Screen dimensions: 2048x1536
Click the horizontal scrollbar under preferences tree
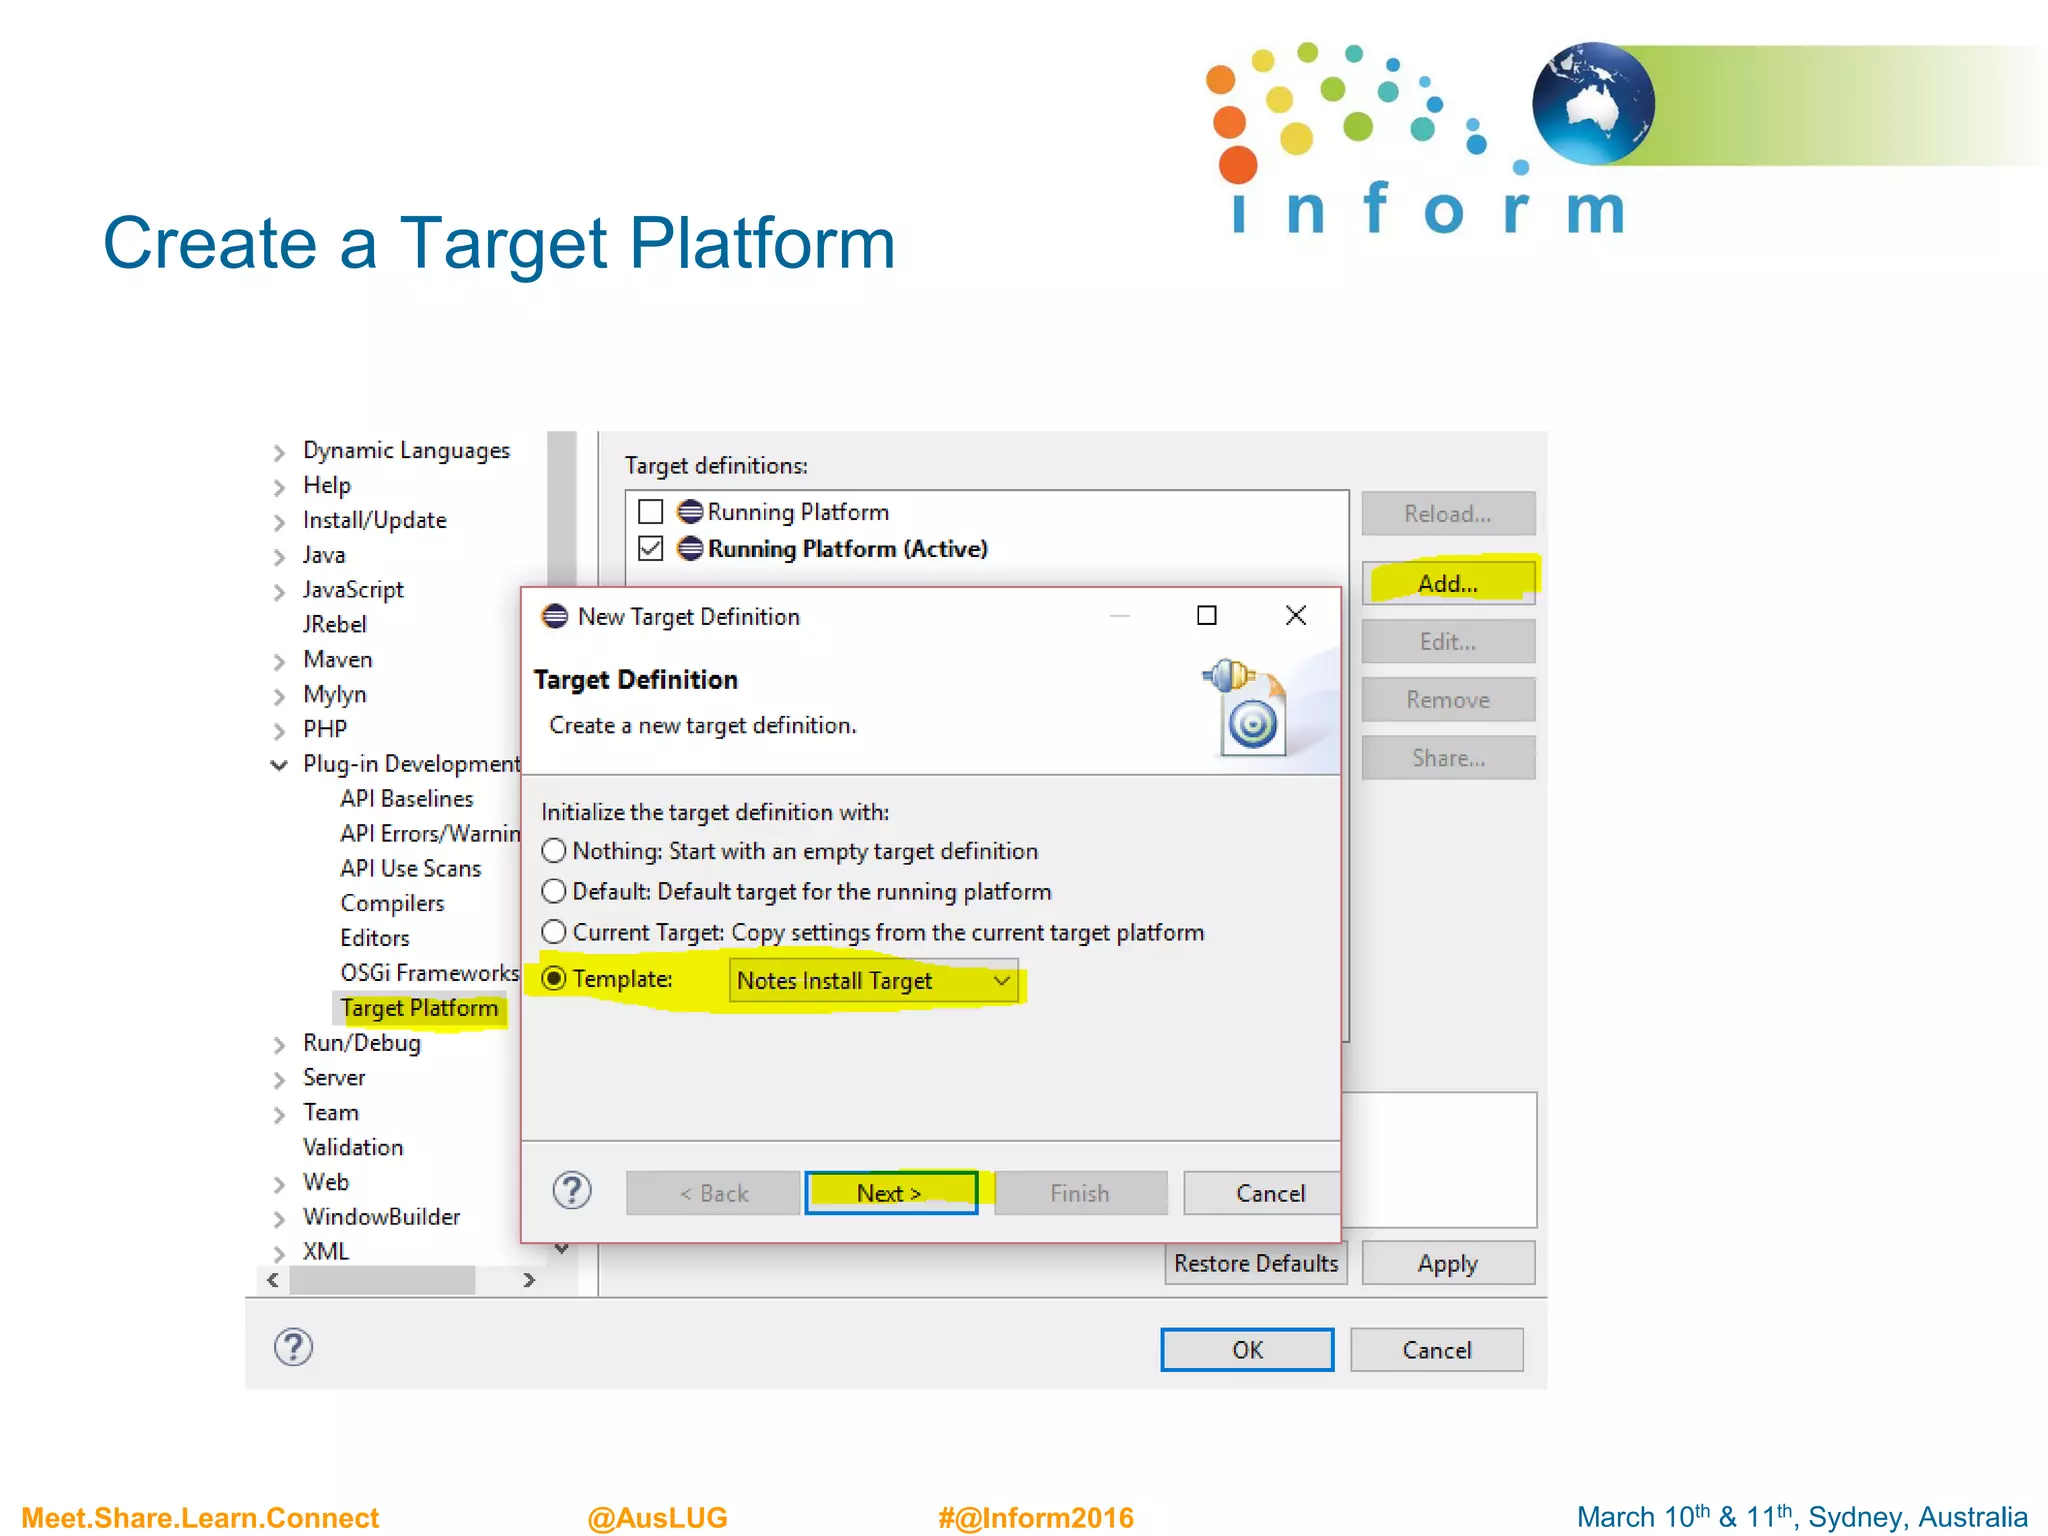click(382, 1280)
